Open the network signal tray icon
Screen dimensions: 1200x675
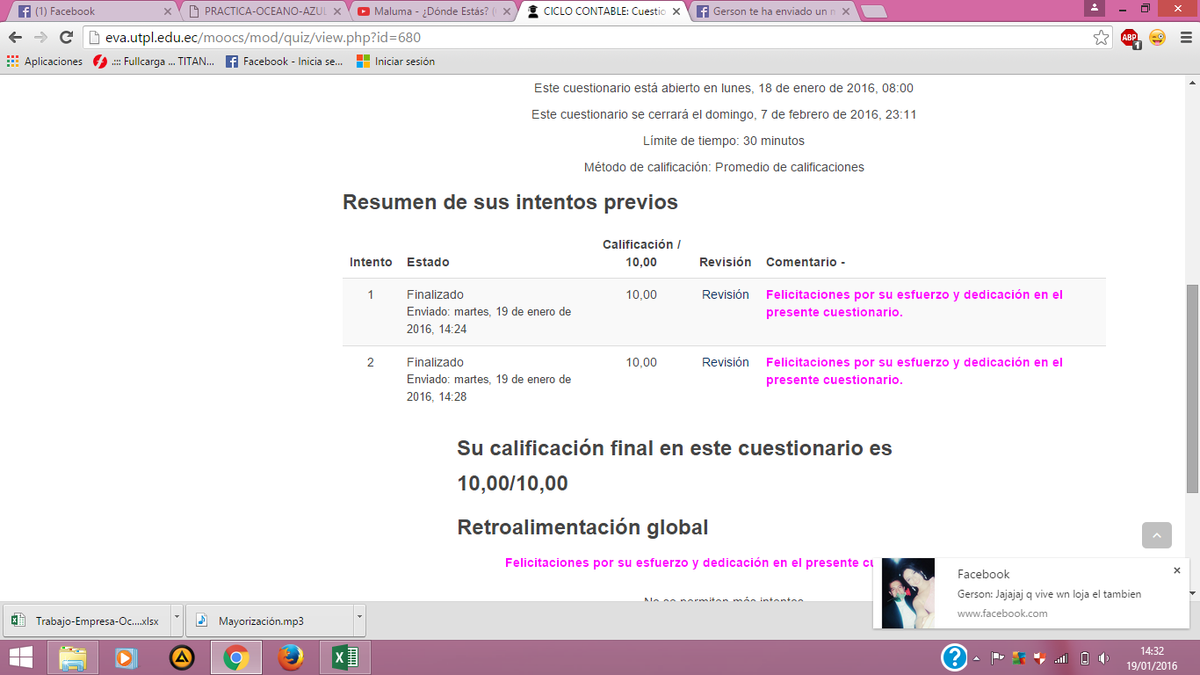click(1062, 658)
